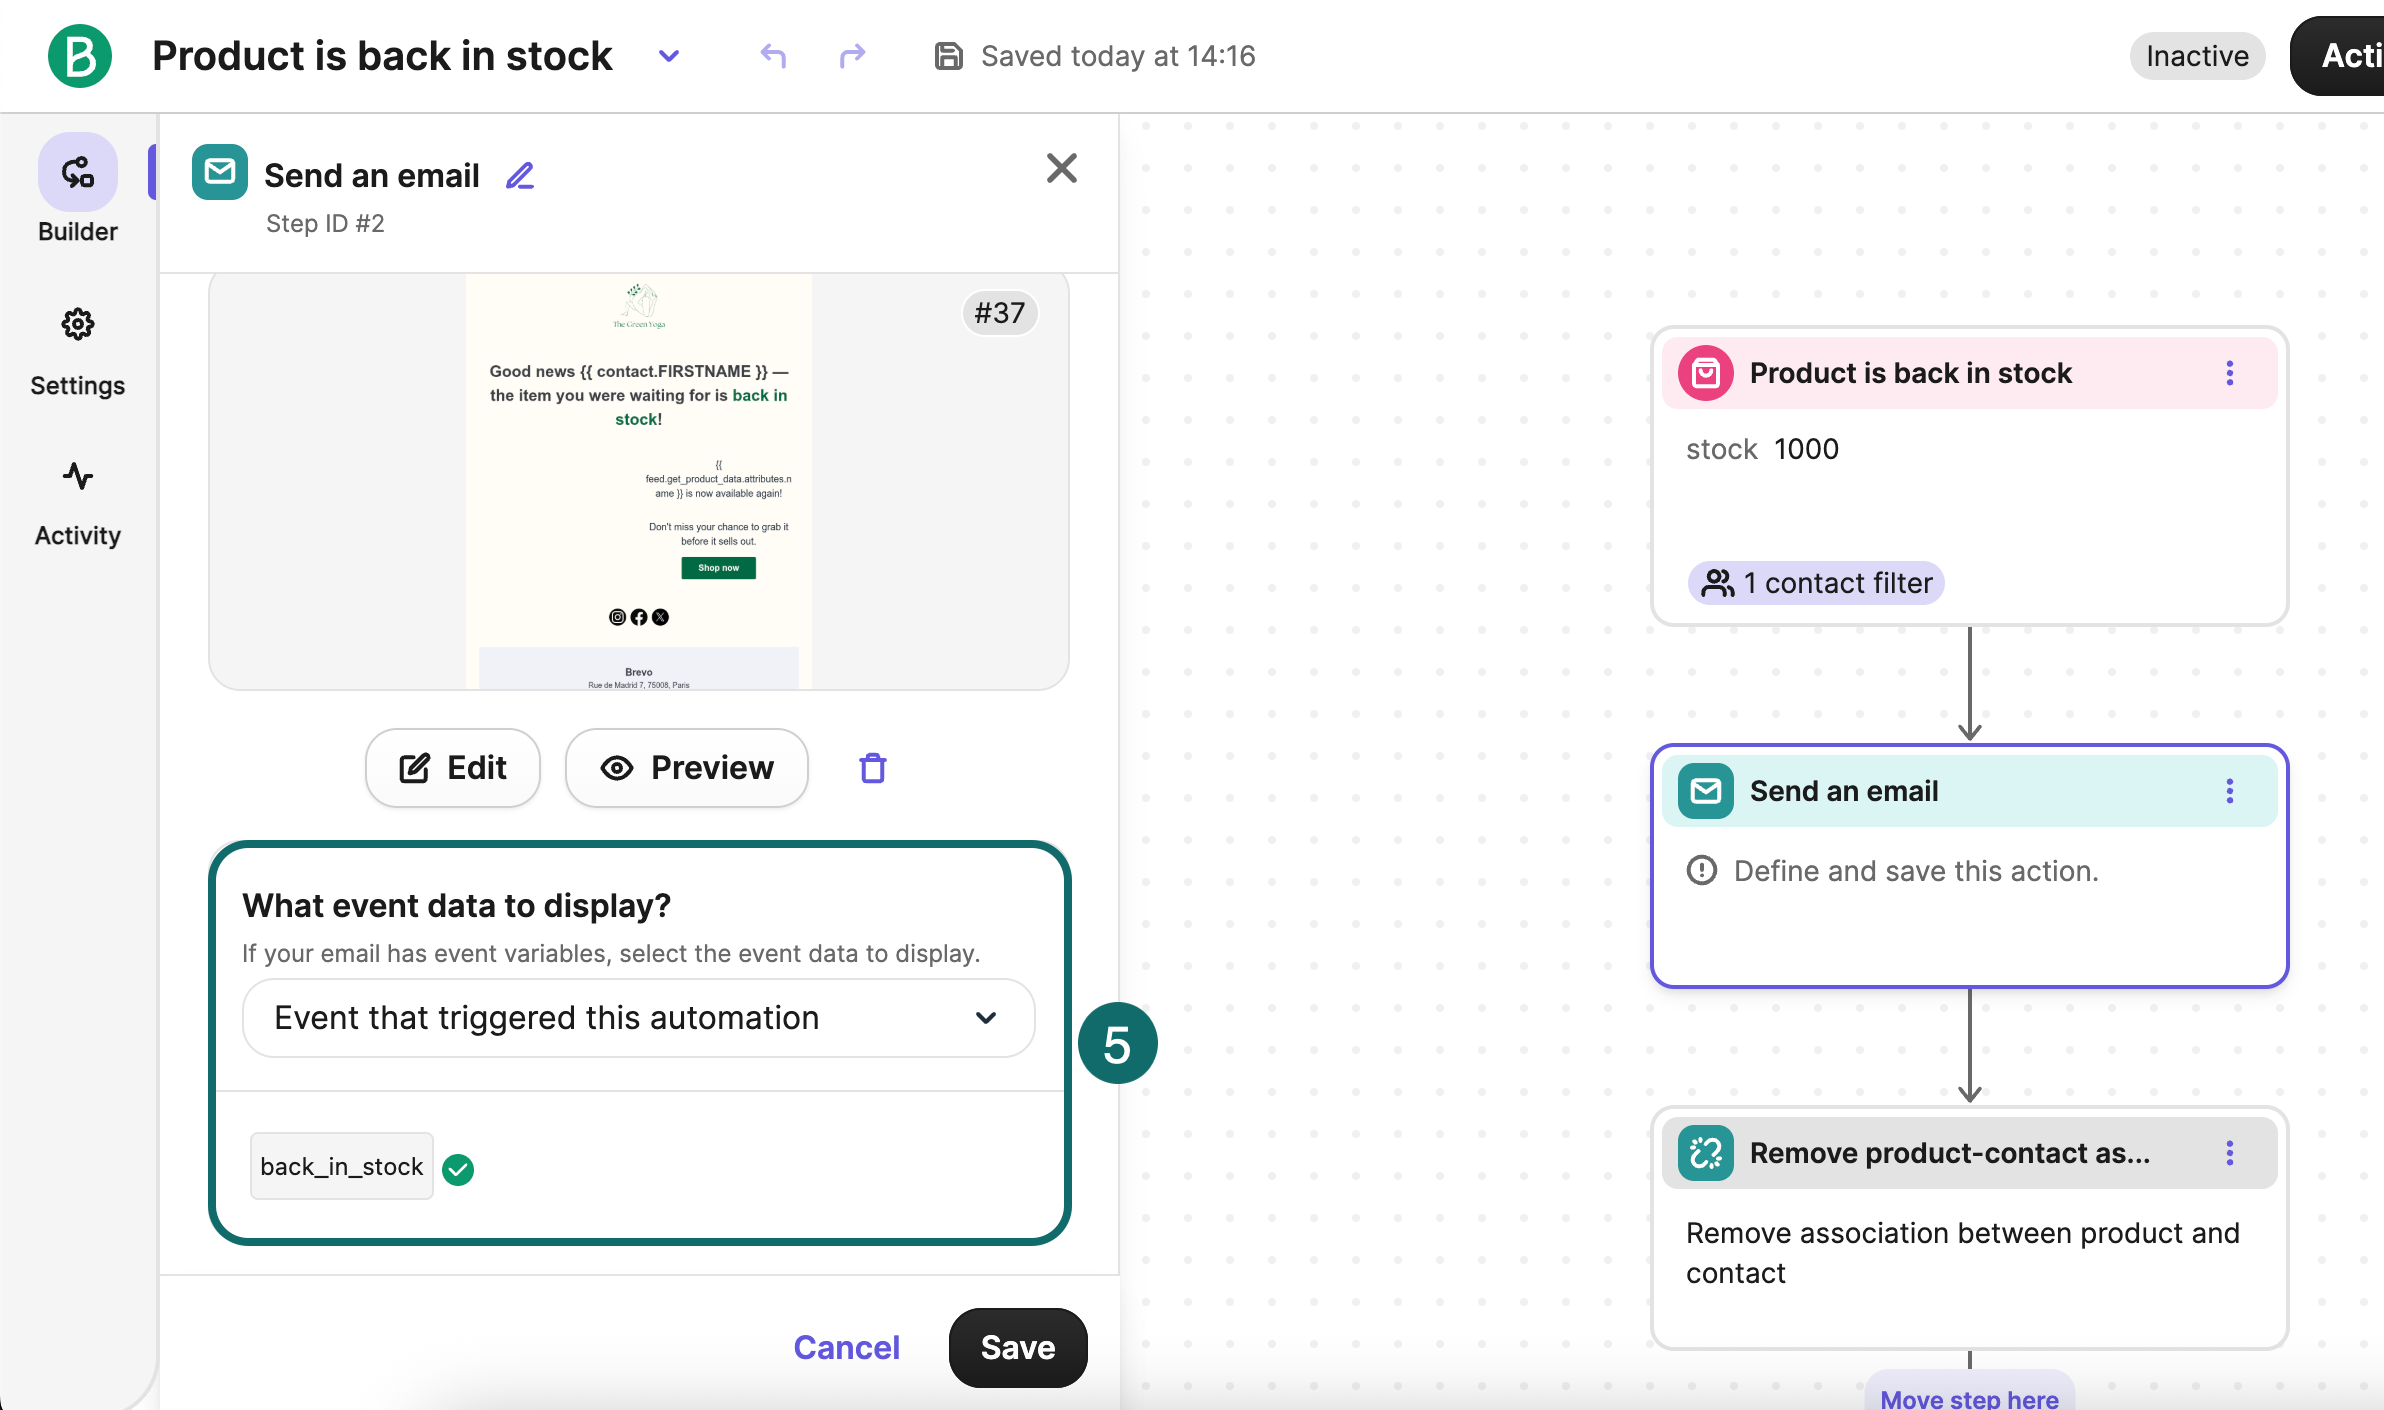Delete email template with trash icon

point(872,768)
